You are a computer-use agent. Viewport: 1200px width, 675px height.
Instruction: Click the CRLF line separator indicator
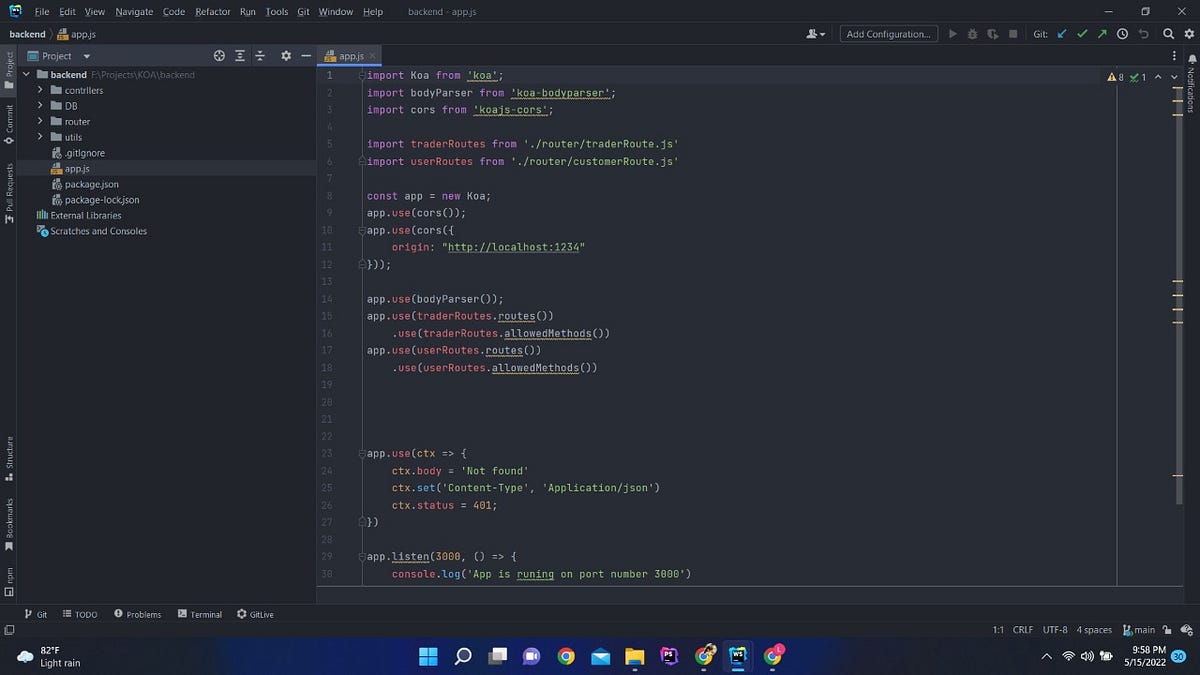click(1022, 629)
